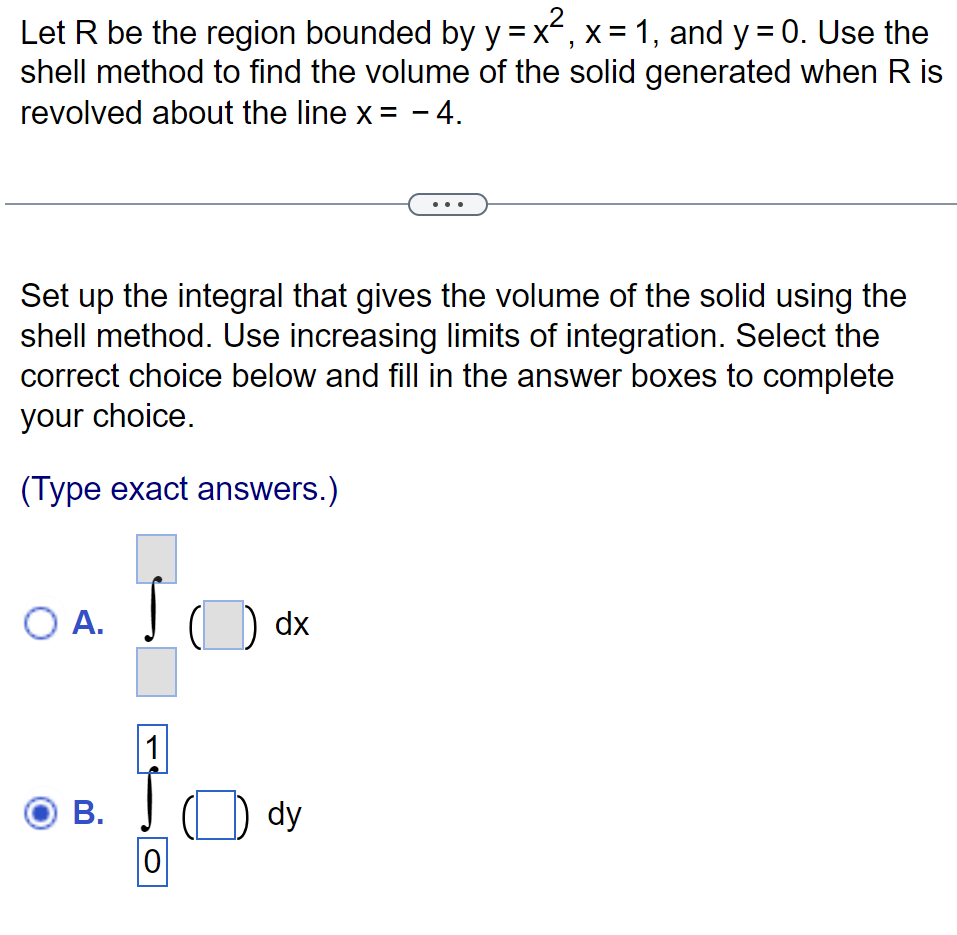Click the problem statement about region R
This screenshot has height=935, width=957.
coord(470,70)
